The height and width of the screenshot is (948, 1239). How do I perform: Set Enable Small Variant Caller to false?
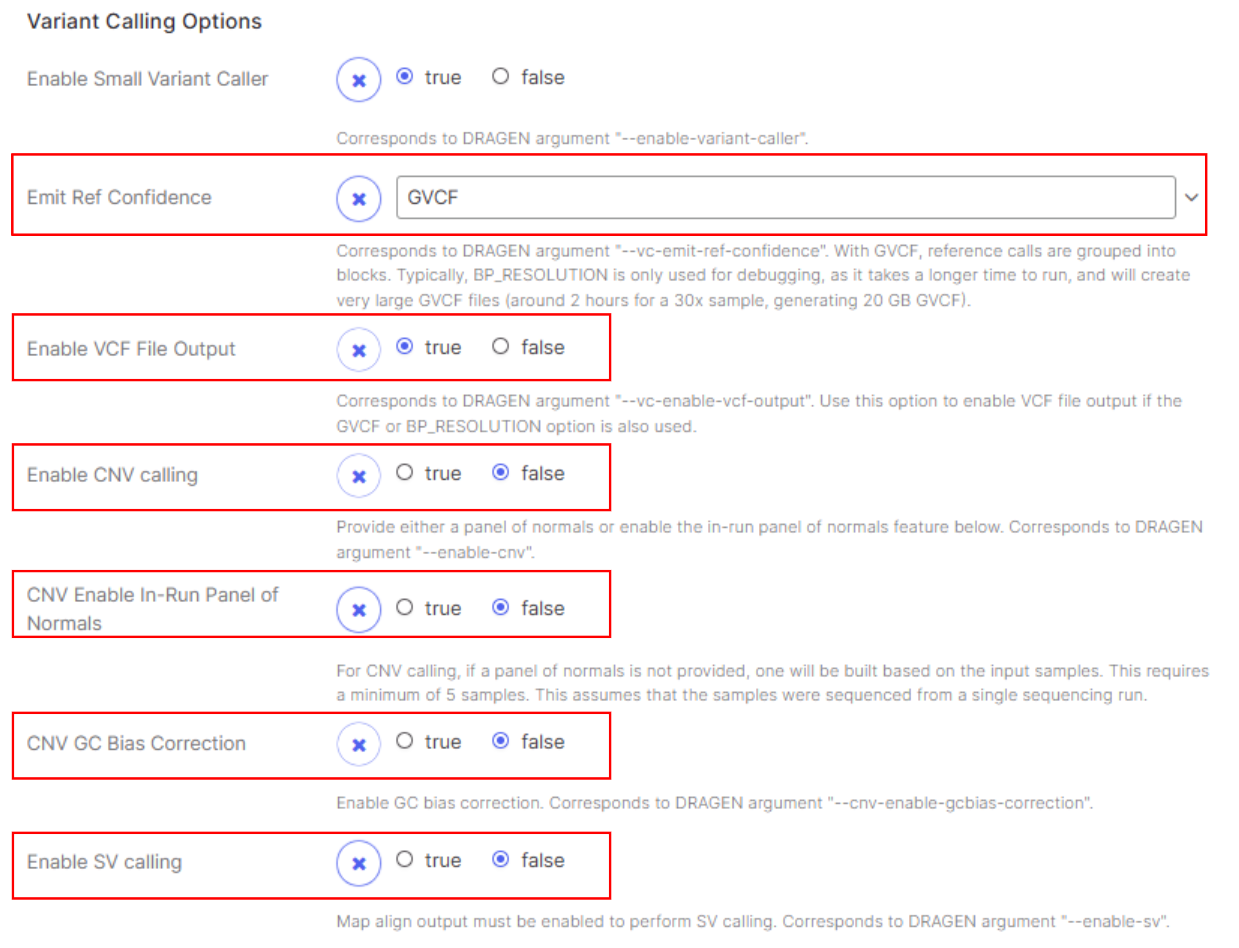coord(501,77)
